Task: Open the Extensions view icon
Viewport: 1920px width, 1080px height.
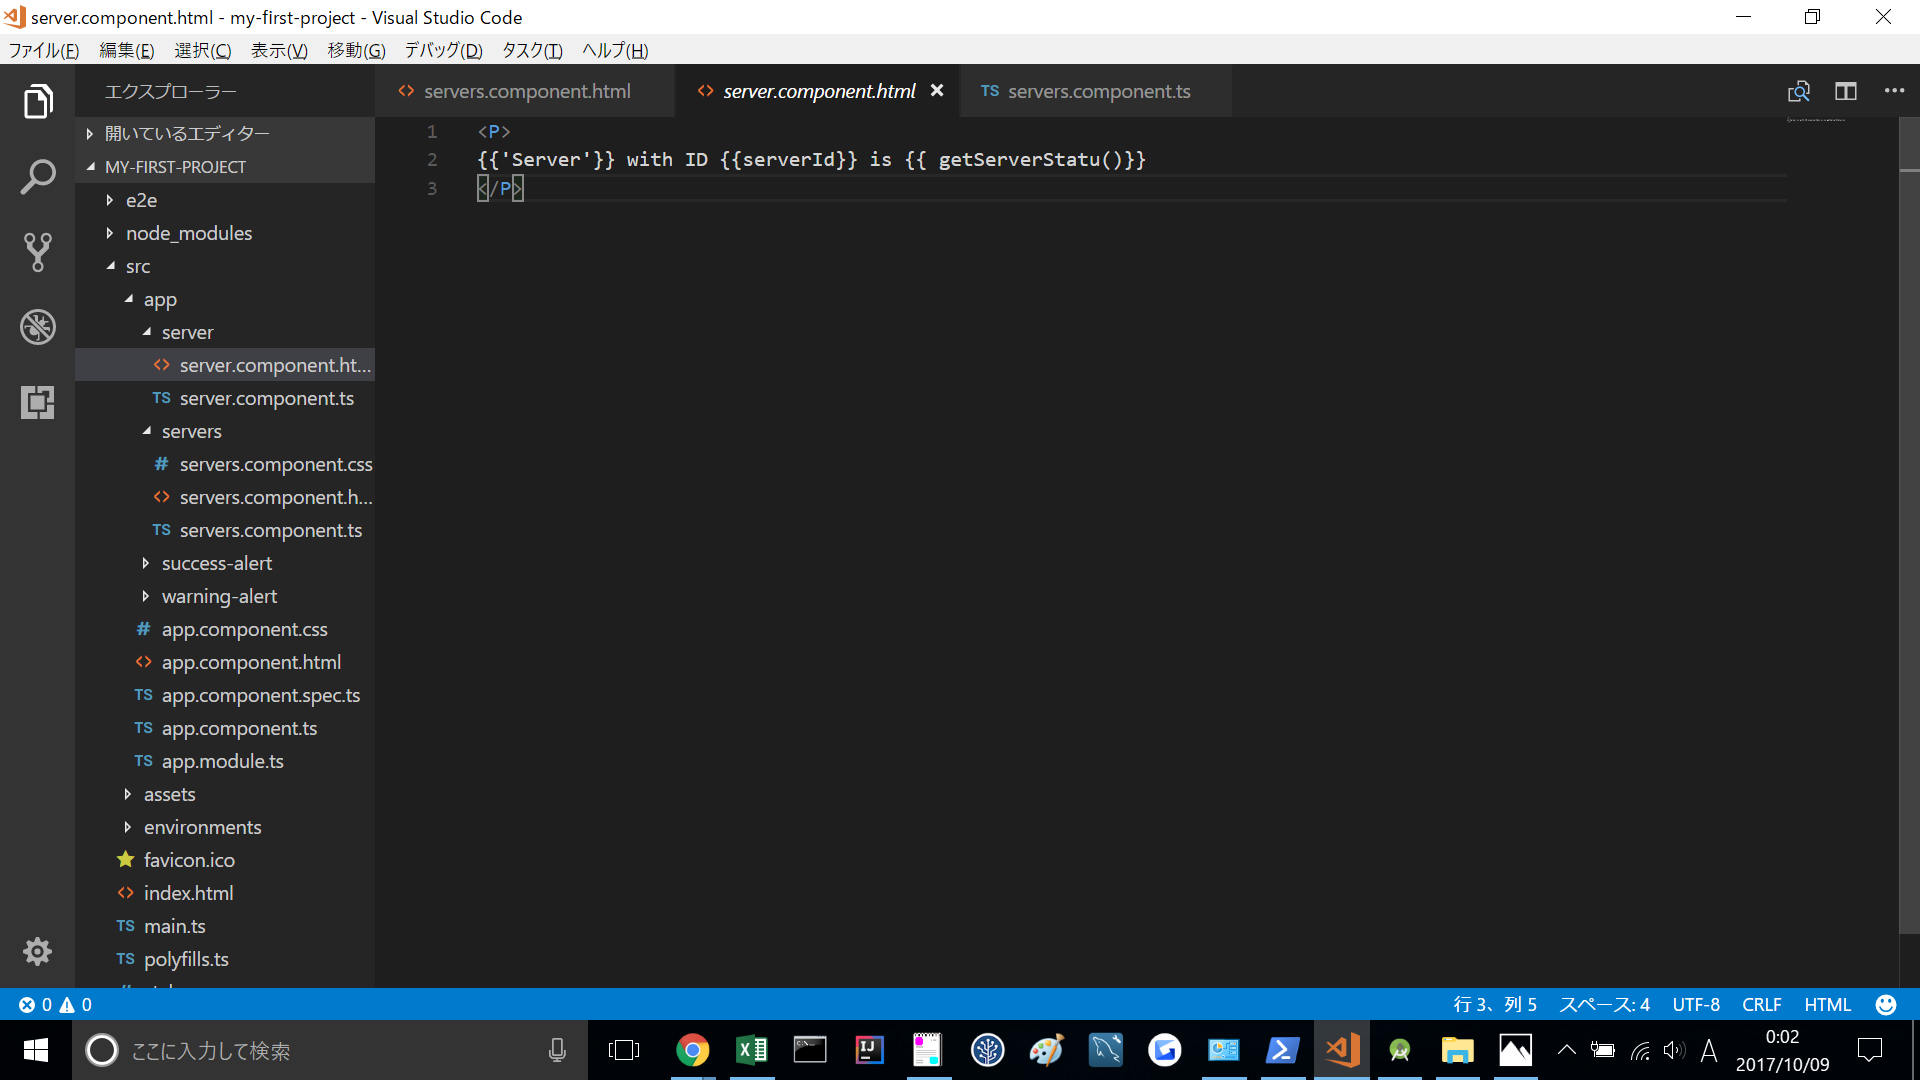Action: click(x=37, y=402)
